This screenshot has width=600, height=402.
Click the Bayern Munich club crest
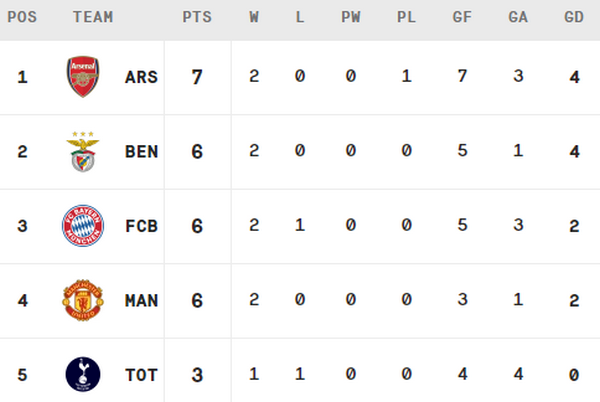[83, 226]
